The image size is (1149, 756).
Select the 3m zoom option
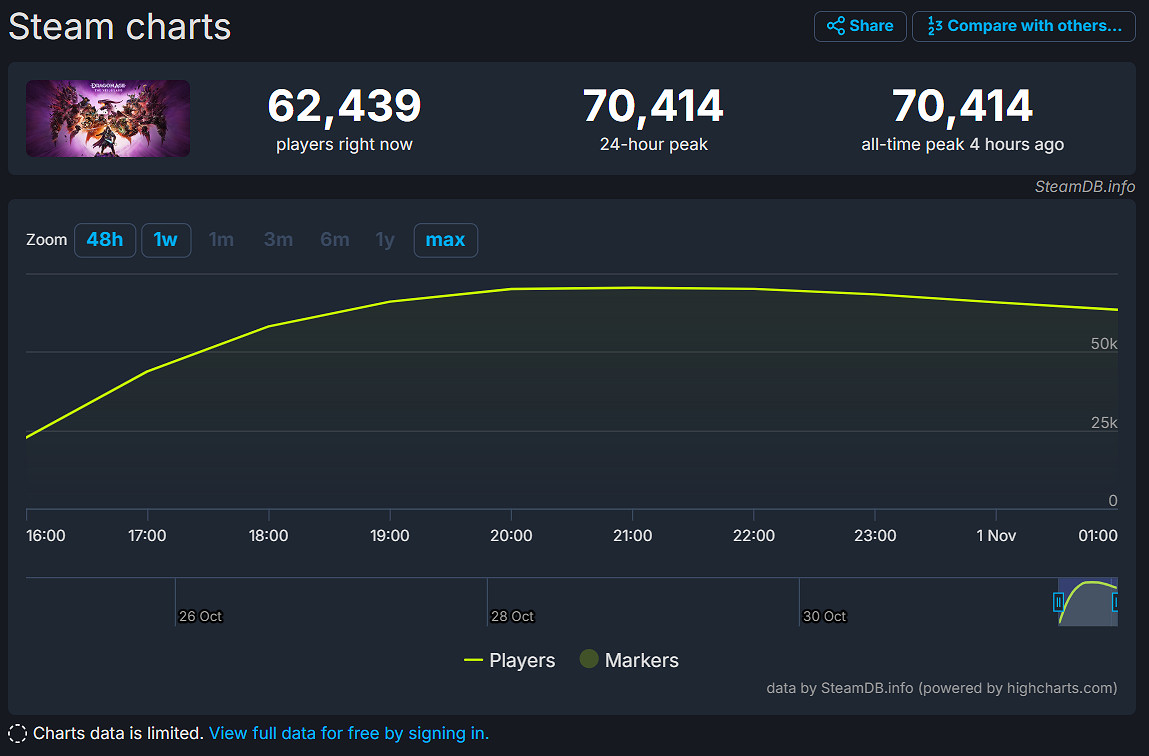tap(278, 240)
